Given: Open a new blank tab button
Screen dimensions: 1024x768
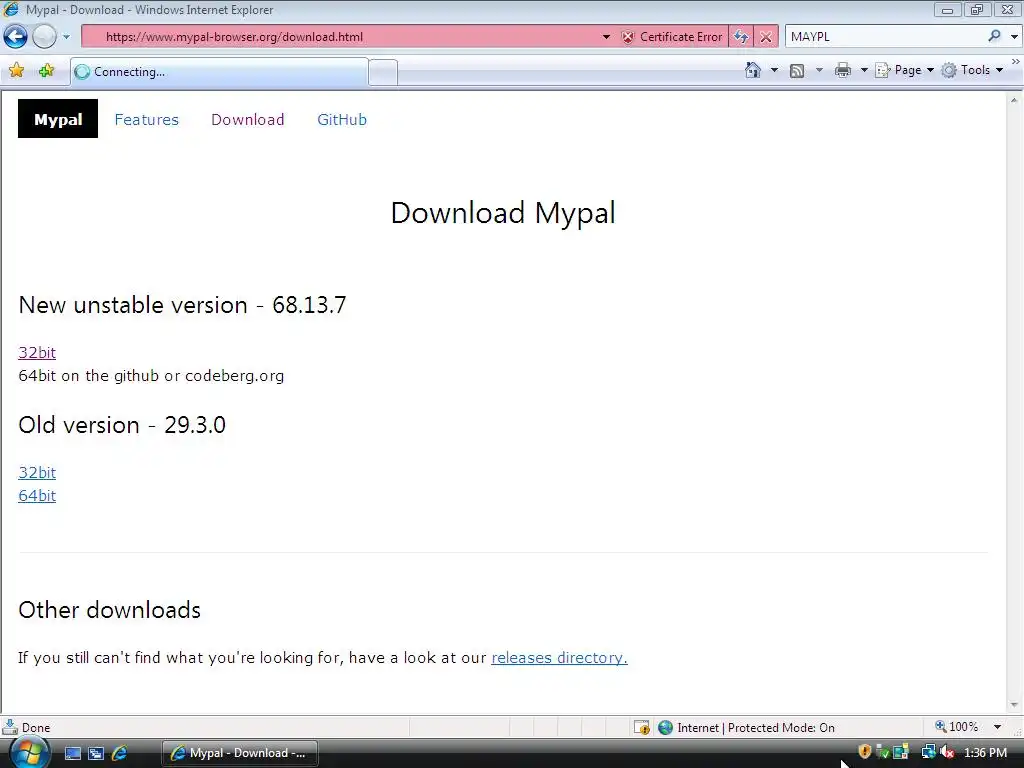Looking at the screenshot, I should click(x=383, y=72).
